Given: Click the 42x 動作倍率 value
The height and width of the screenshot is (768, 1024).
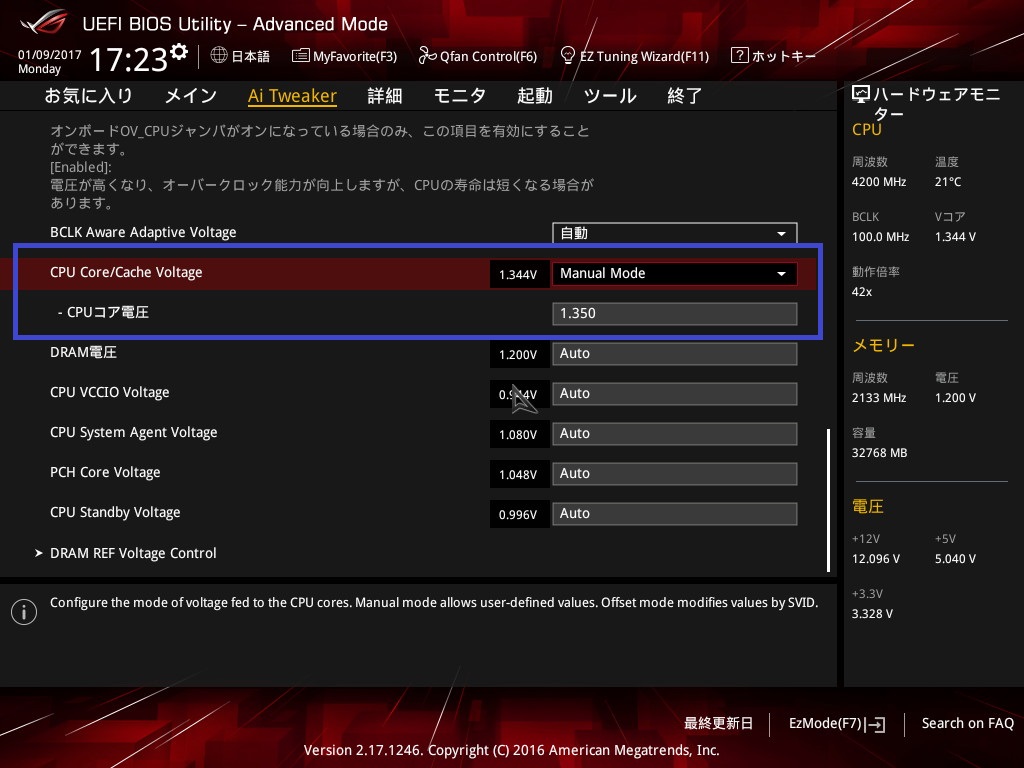Looking at the screenshot, I should [x=861, y=292].
